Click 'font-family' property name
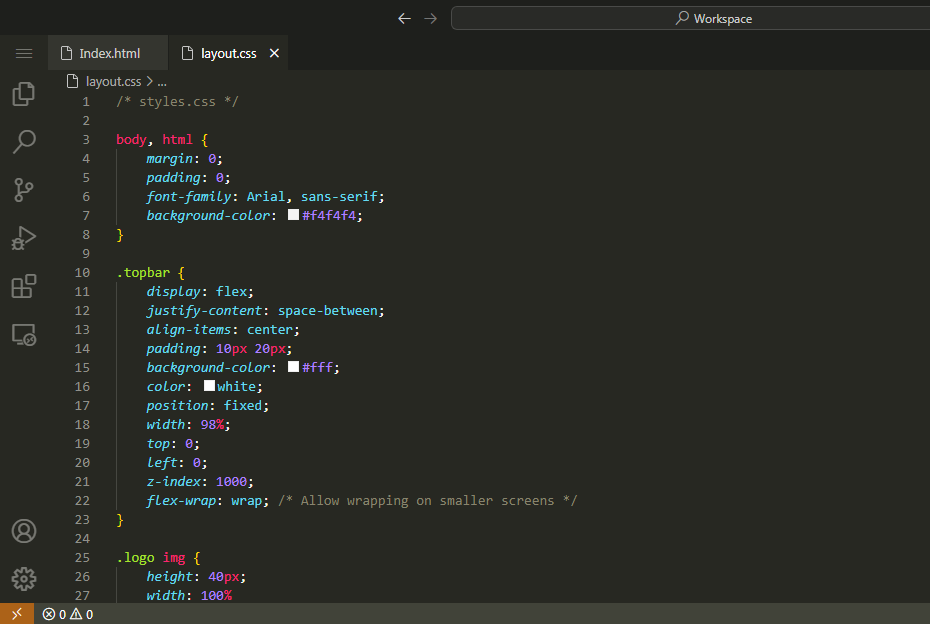The width and height of the screenshot is (930, 624). (x=189, y=196)
